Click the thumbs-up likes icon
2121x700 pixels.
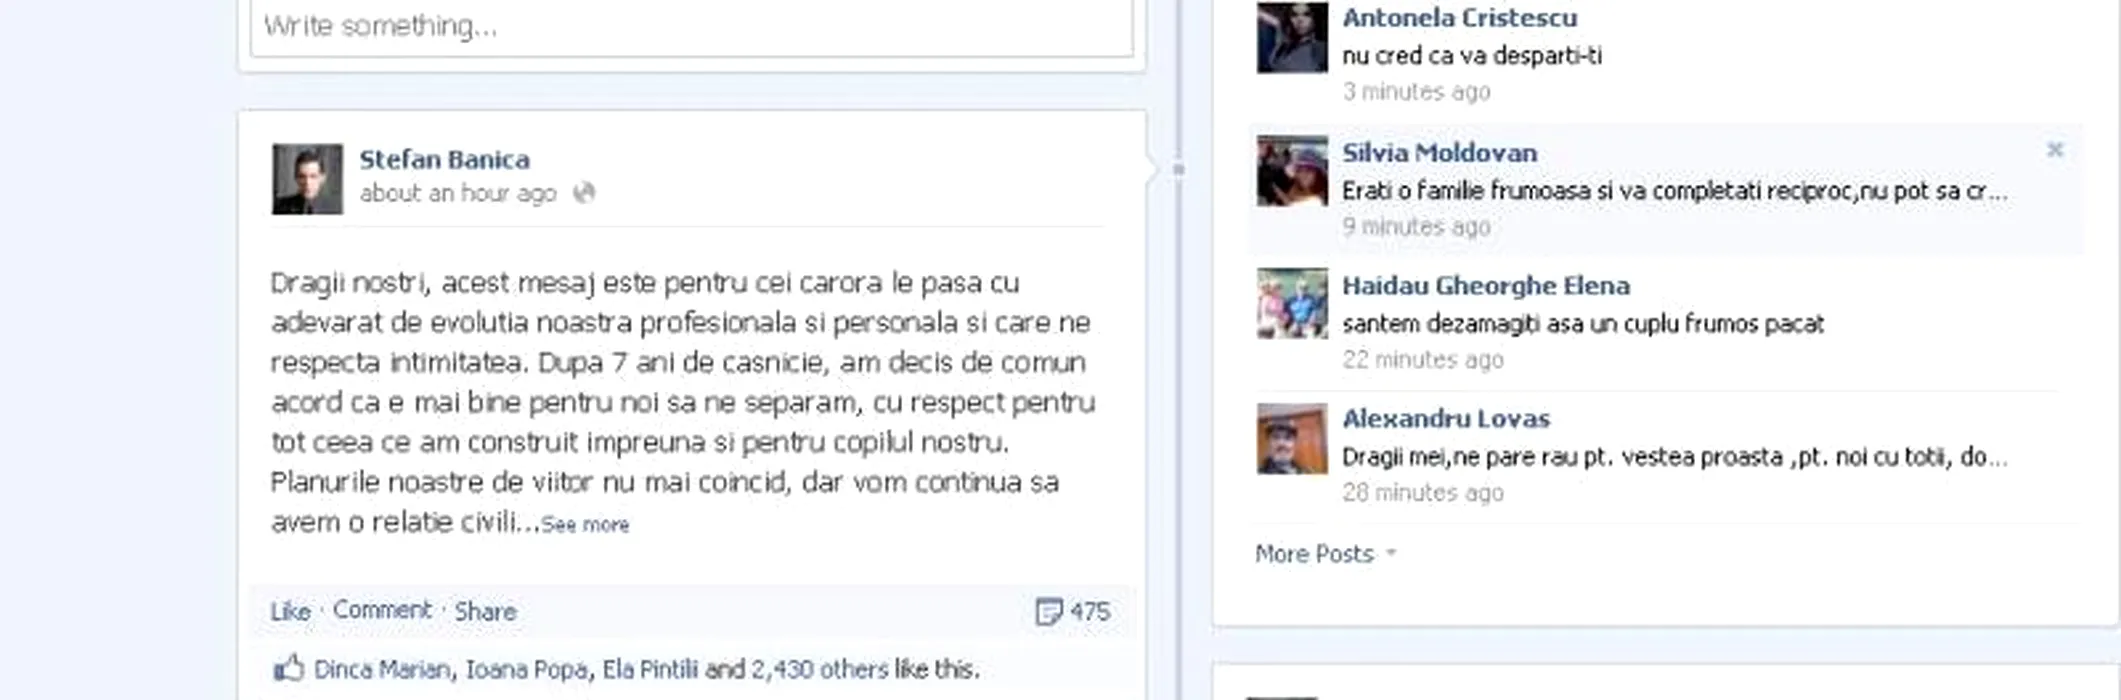point(288,668)
